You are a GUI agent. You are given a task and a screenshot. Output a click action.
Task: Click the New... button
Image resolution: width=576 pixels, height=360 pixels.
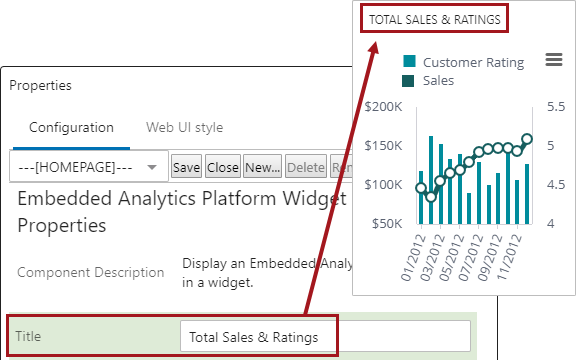click(262, 167)
